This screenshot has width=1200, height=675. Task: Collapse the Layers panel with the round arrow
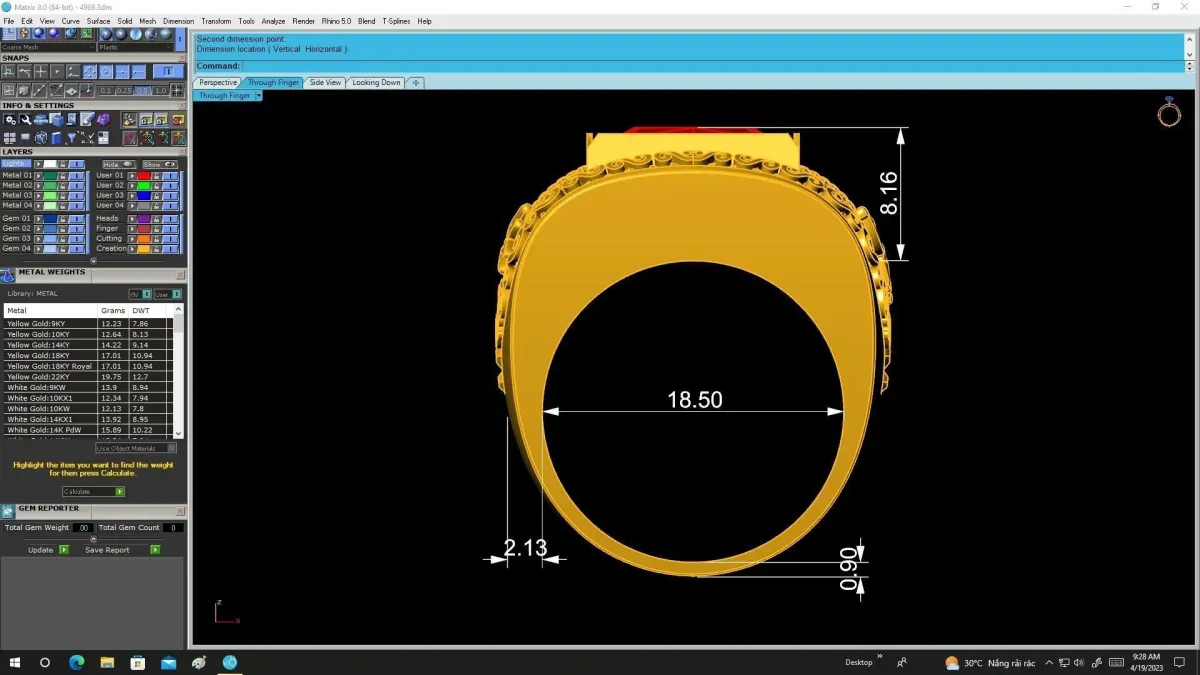94,261
